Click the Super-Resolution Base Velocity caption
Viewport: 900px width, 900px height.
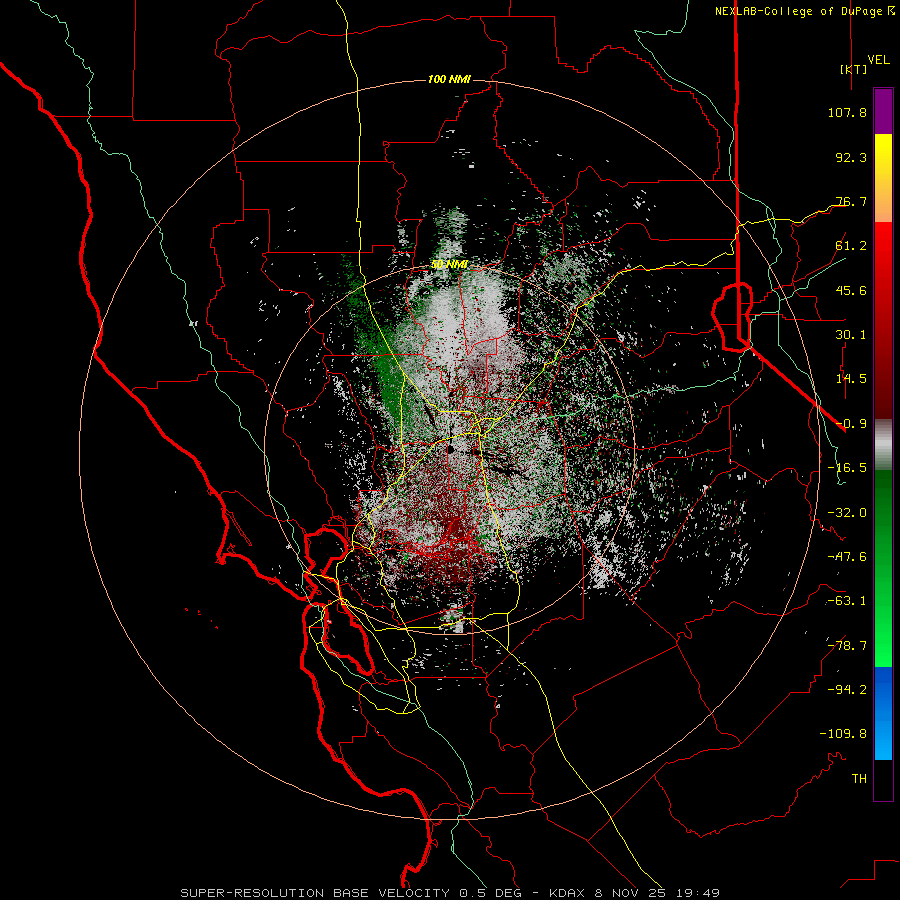coord(450,893)
